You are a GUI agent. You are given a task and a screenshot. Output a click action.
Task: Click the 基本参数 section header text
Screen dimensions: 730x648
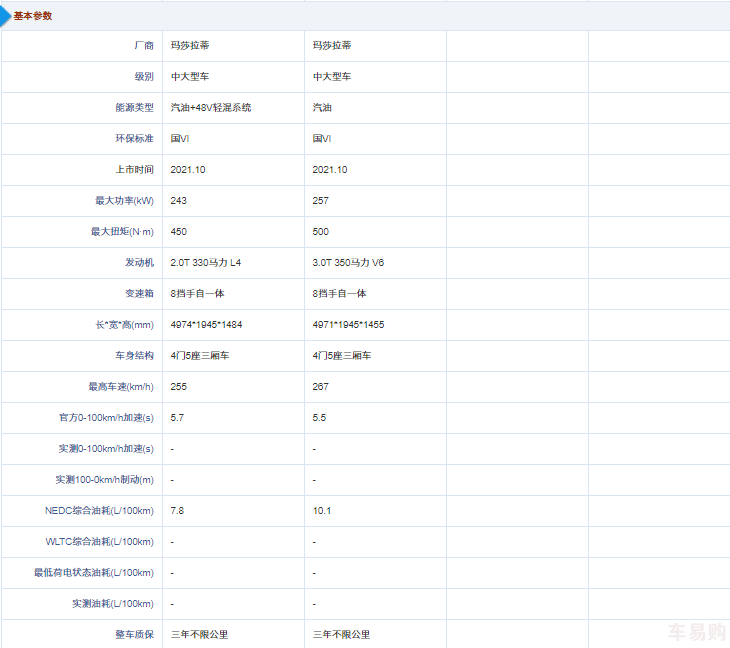pos(33,16)
